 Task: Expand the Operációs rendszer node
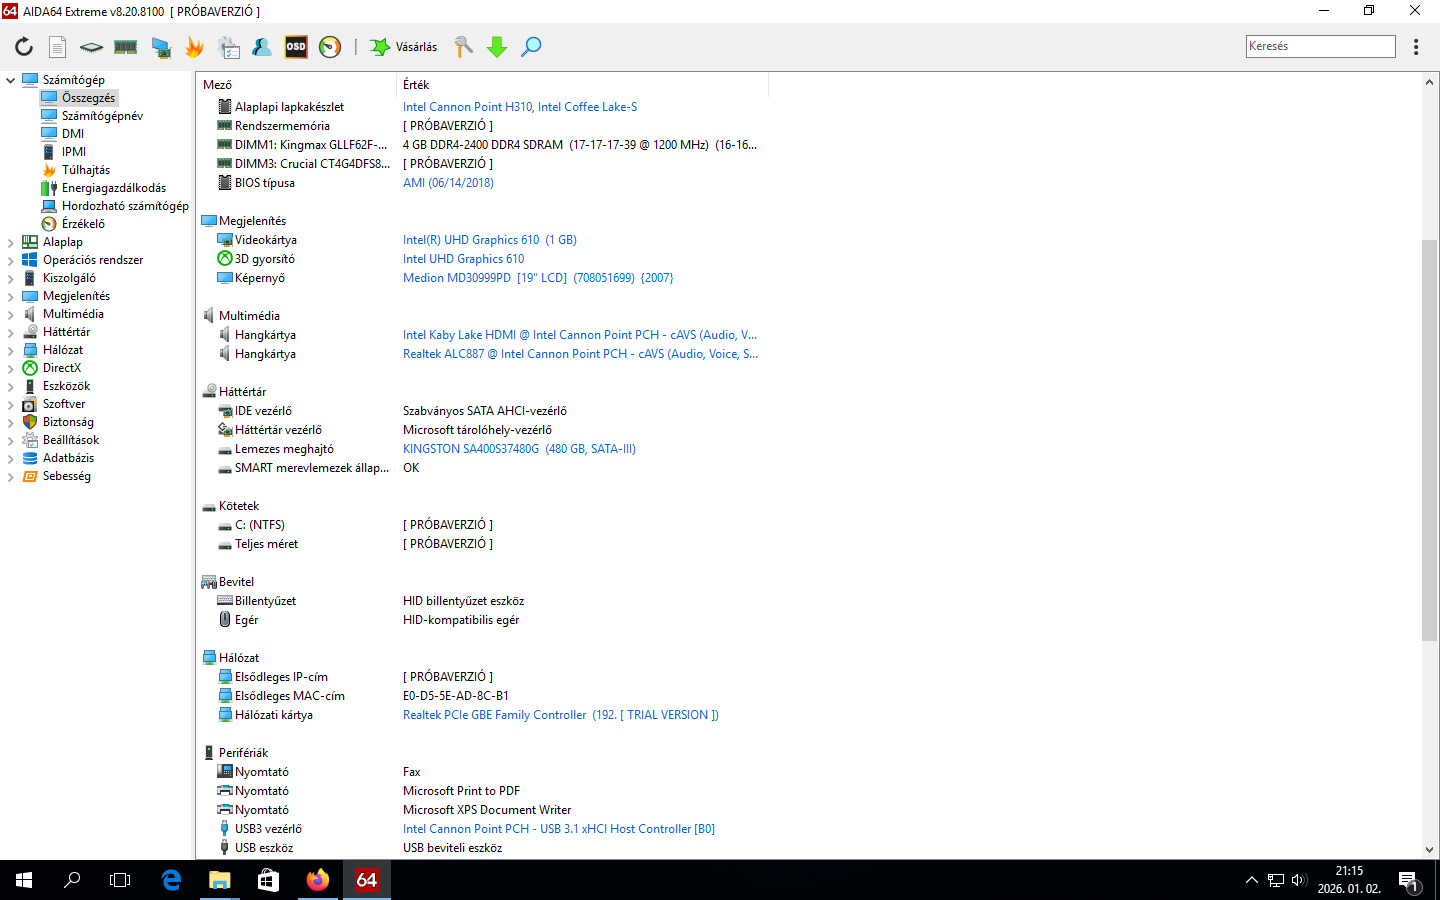11,260
